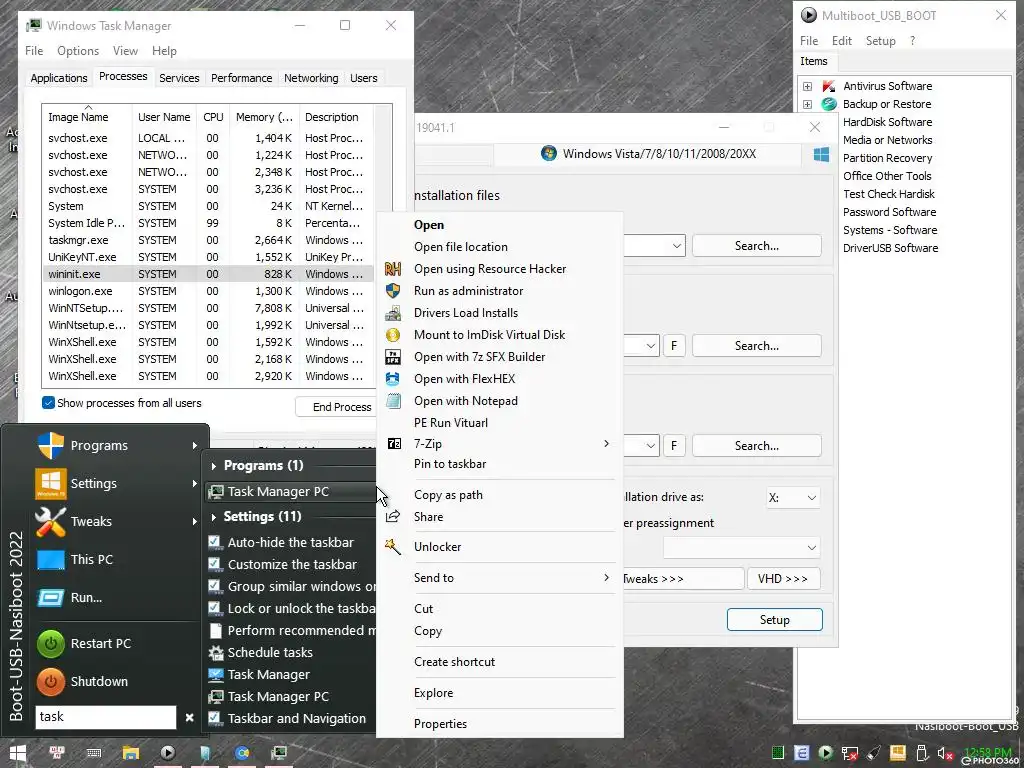This screenshot has height=768, width=1024.
Task: Collapse the Settings (11) search results group
Action: (x=214, y=517)
